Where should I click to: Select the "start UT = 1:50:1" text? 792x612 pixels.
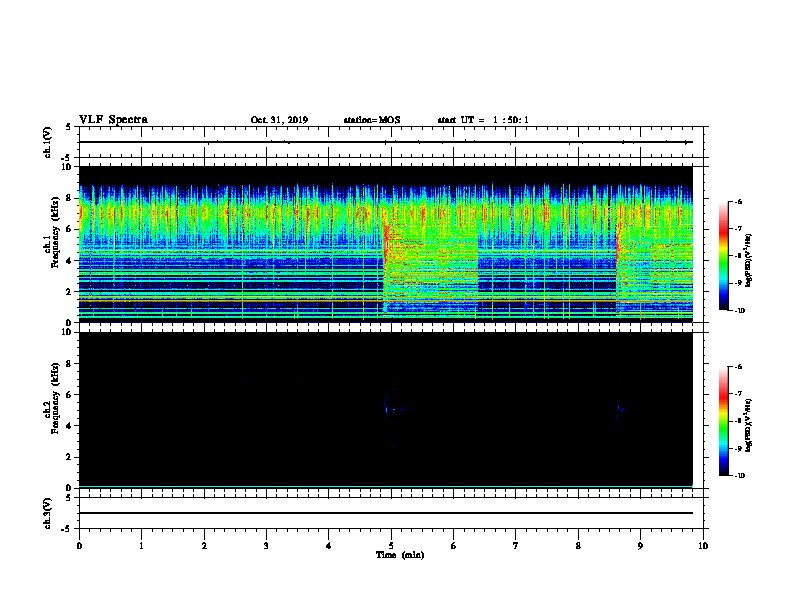tap(483, 120)
